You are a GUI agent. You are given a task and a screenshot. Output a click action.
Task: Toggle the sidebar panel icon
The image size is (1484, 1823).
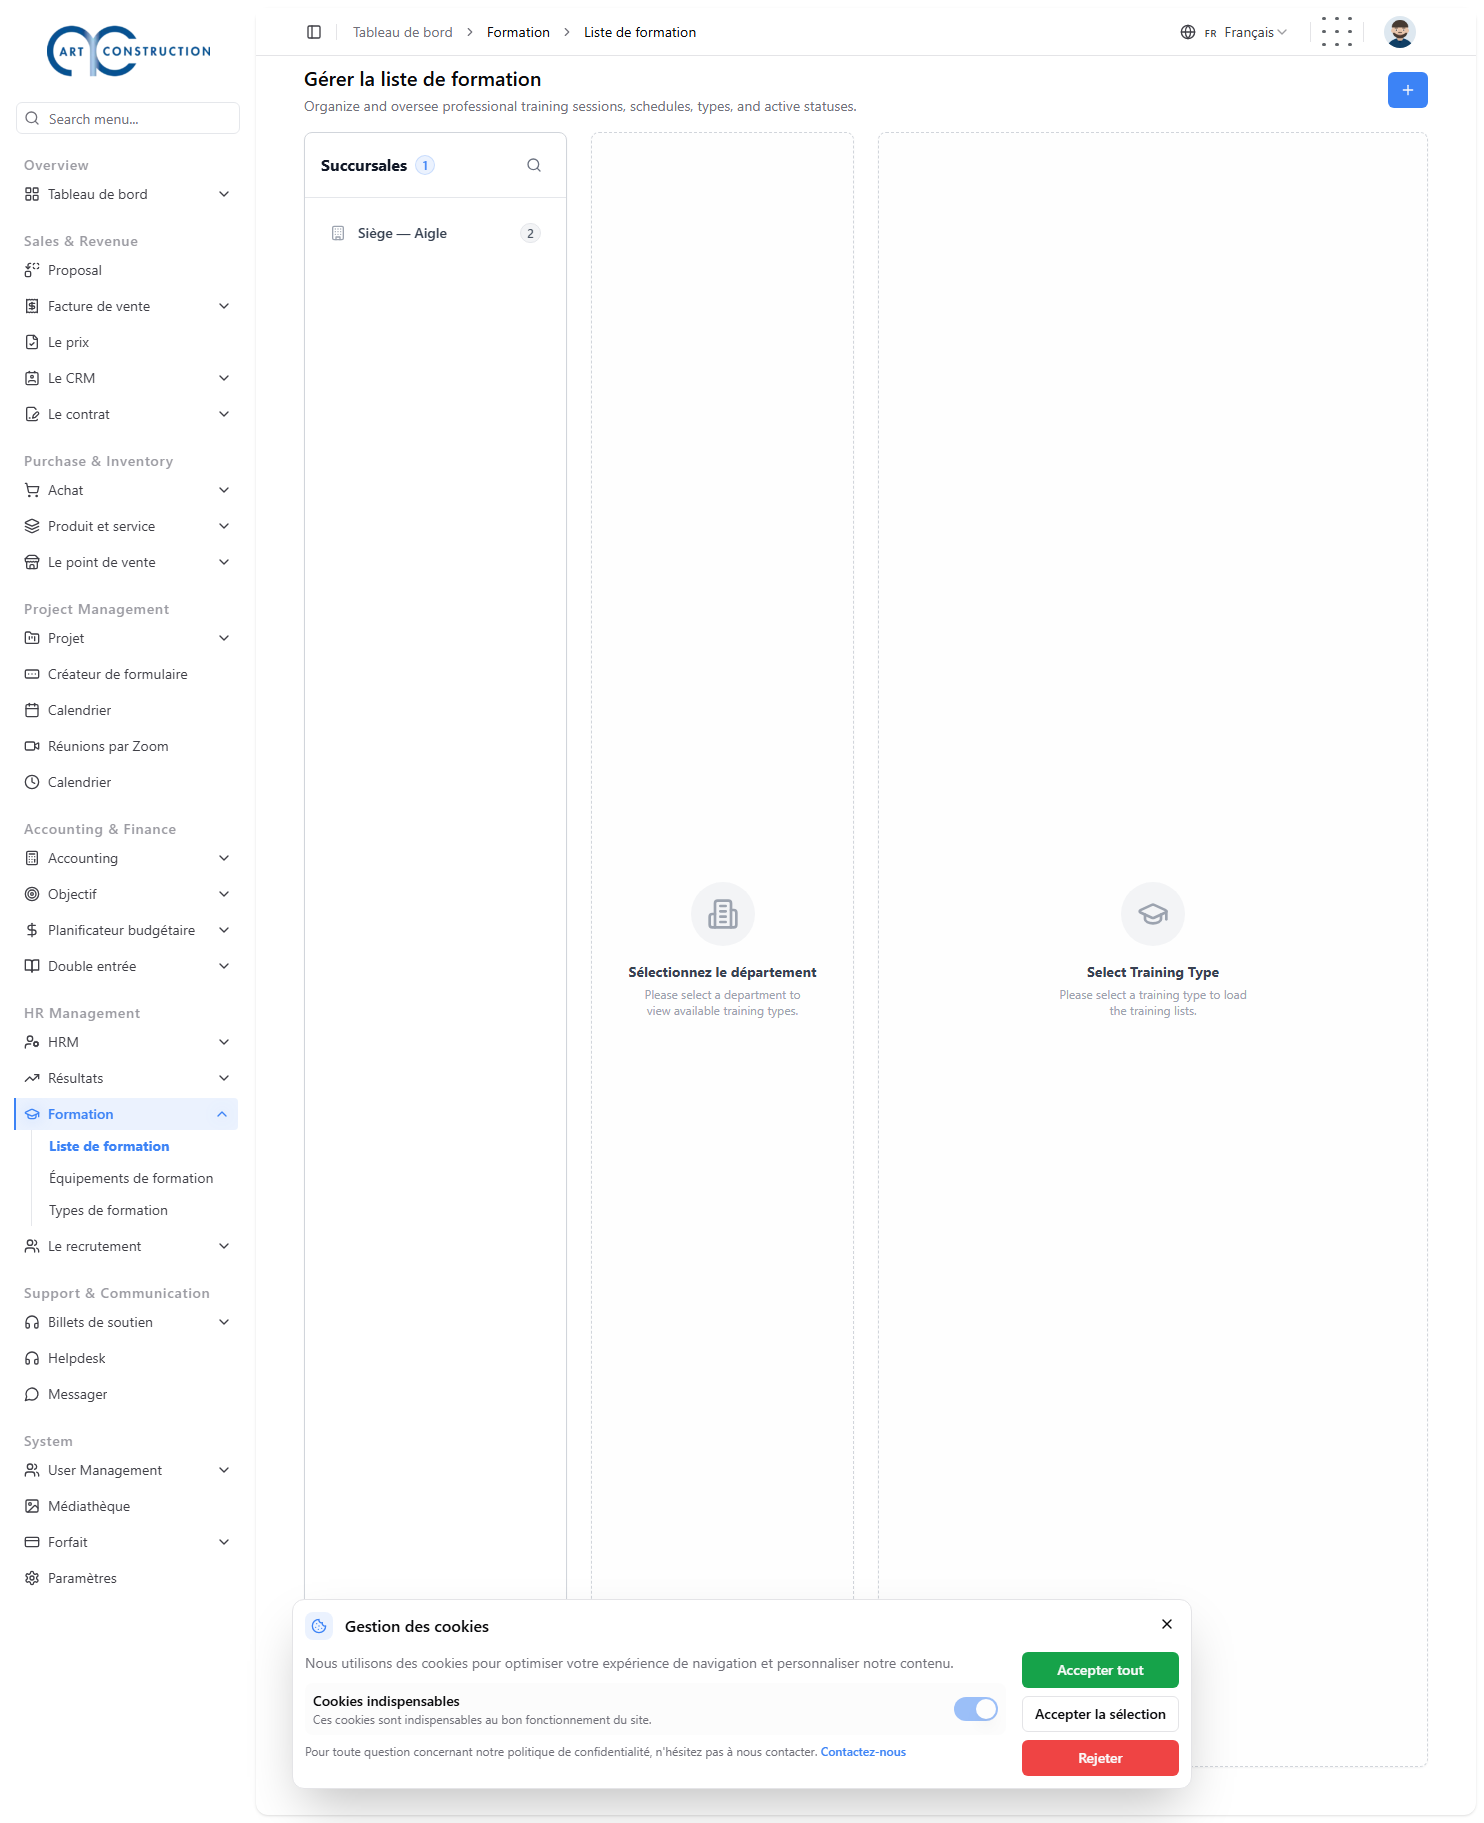pos(314,32)
